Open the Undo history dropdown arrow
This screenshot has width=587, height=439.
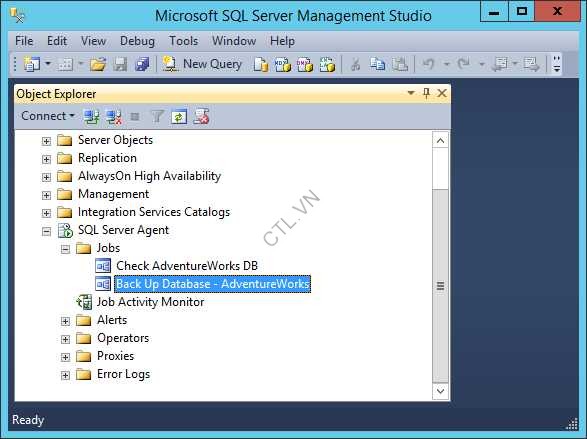(x=446, y=64)
